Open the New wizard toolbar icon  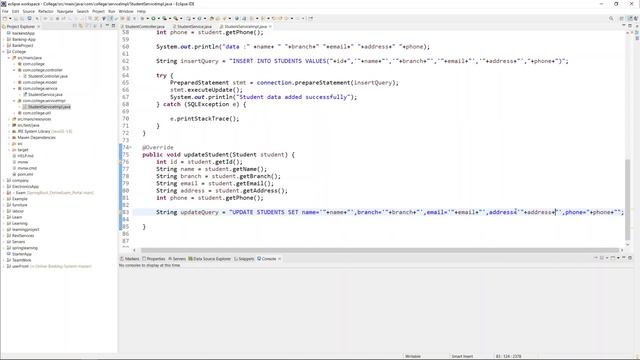[4, 18]
